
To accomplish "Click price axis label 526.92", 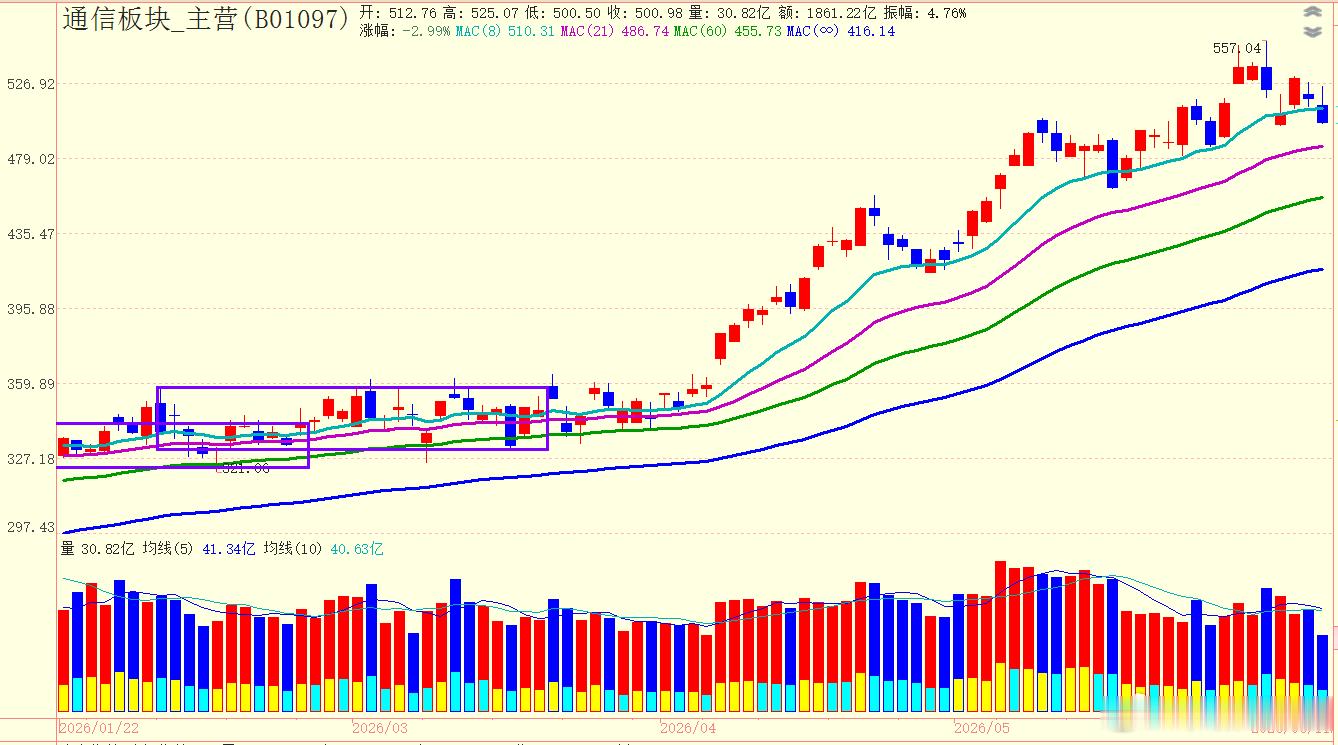I will (31, 84).
